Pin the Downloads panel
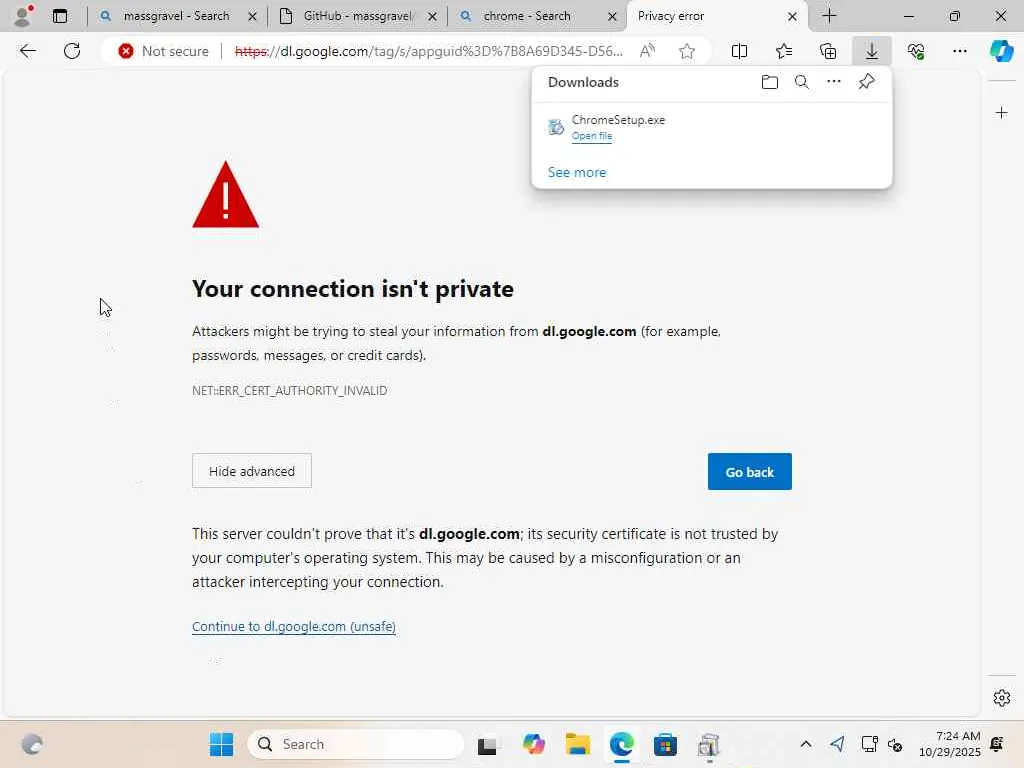Image resolution: width=1024 pixels, height=768 pixels. [x=866, y=82]
